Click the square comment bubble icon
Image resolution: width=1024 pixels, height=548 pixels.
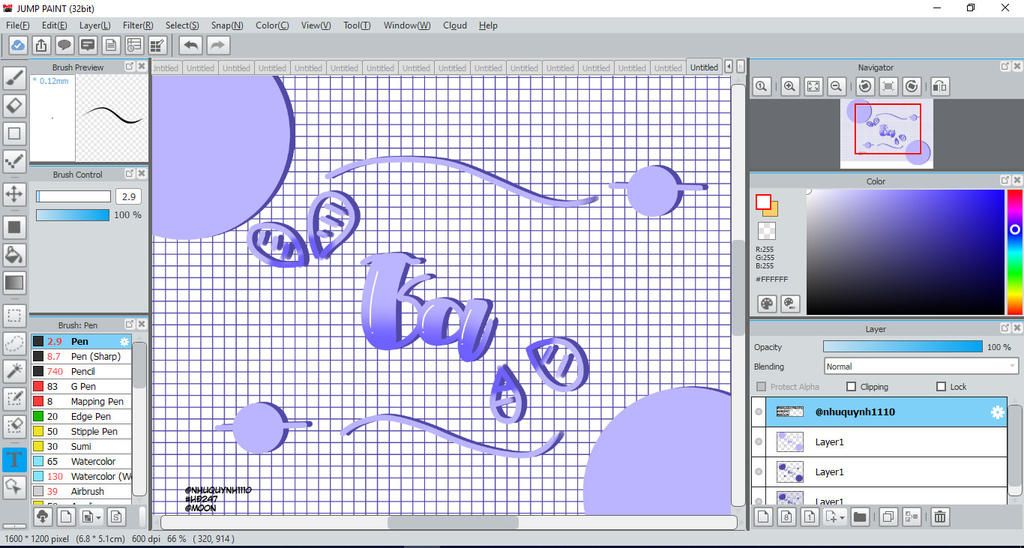88,45
